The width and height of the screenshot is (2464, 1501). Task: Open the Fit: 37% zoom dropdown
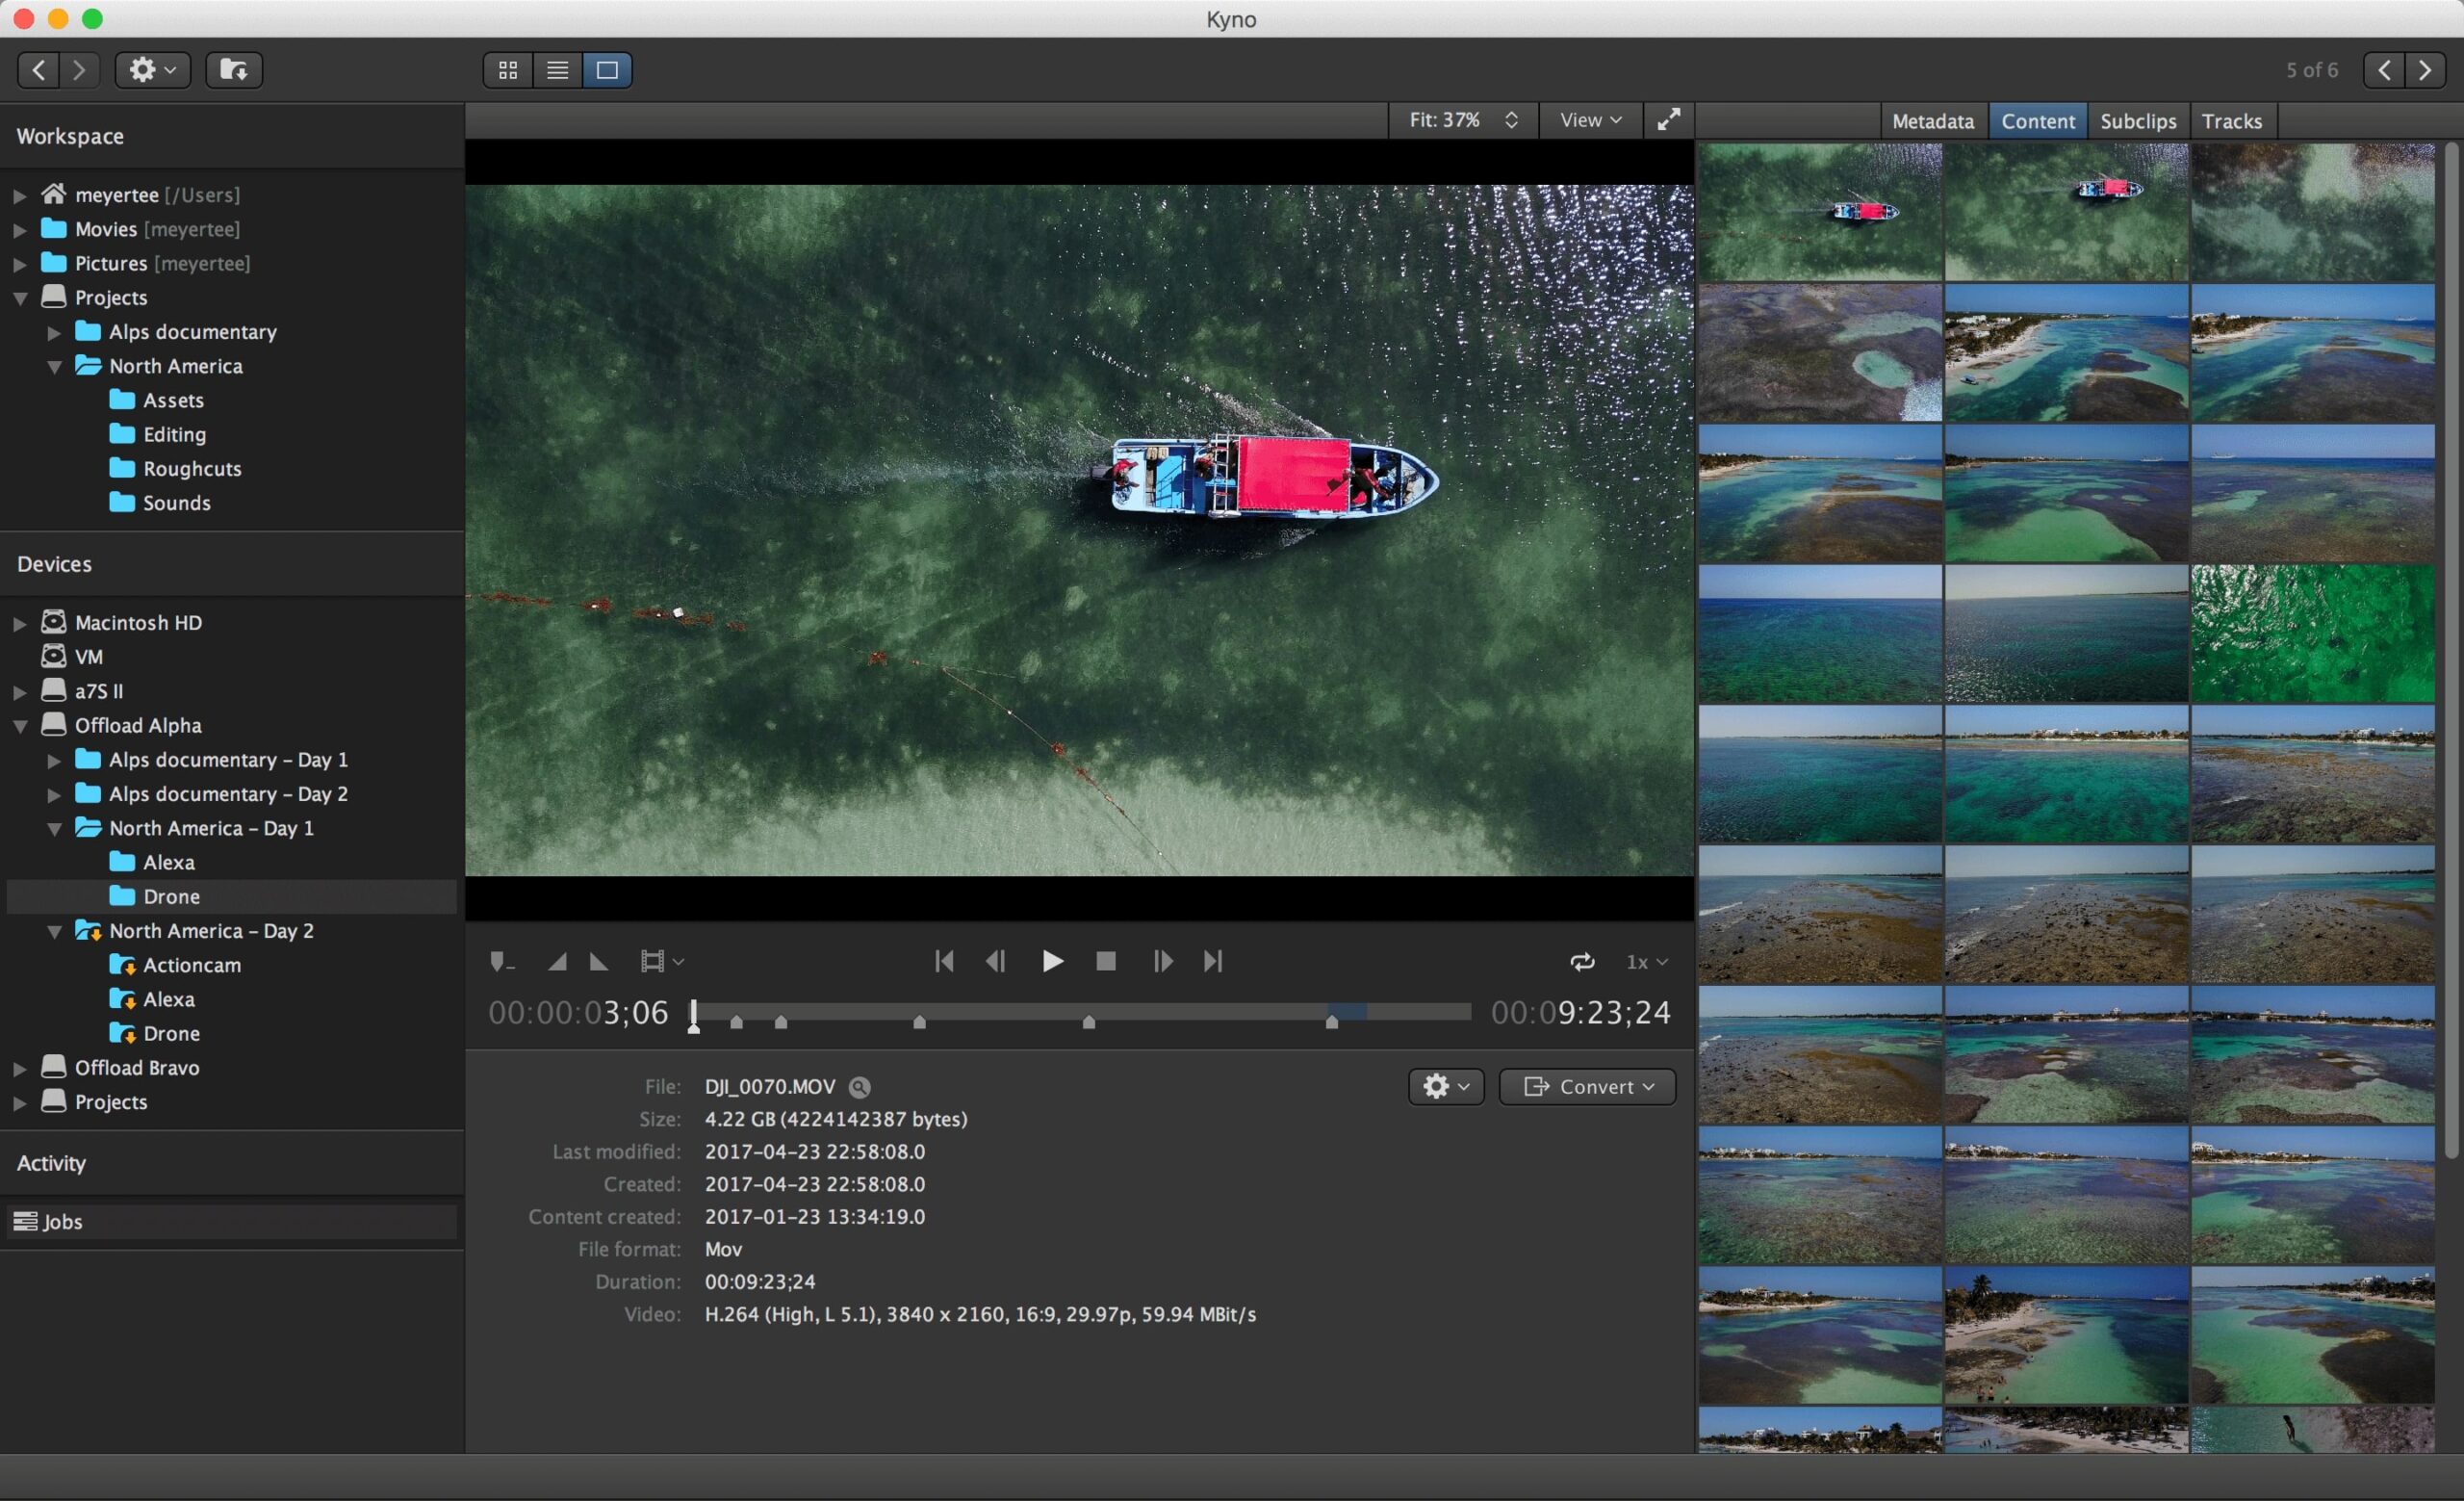[x=1462, y=120]
